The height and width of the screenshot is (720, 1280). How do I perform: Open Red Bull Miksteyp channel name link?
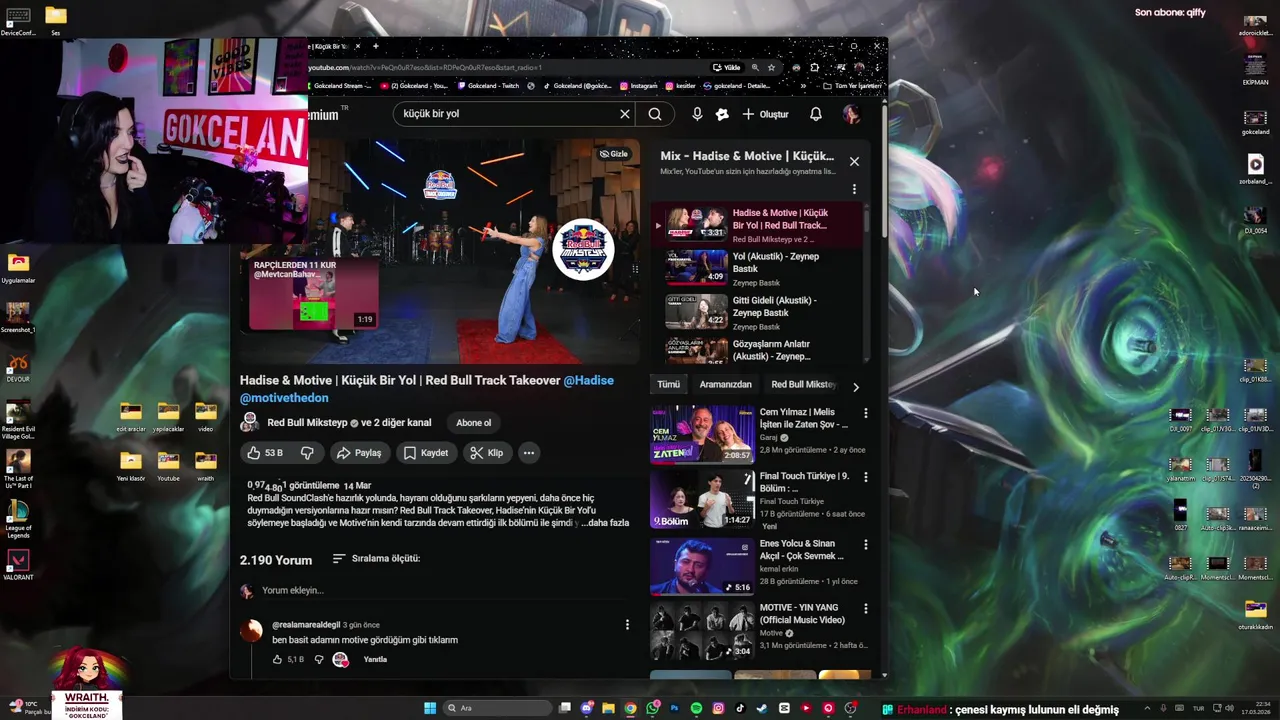[307, 423]
